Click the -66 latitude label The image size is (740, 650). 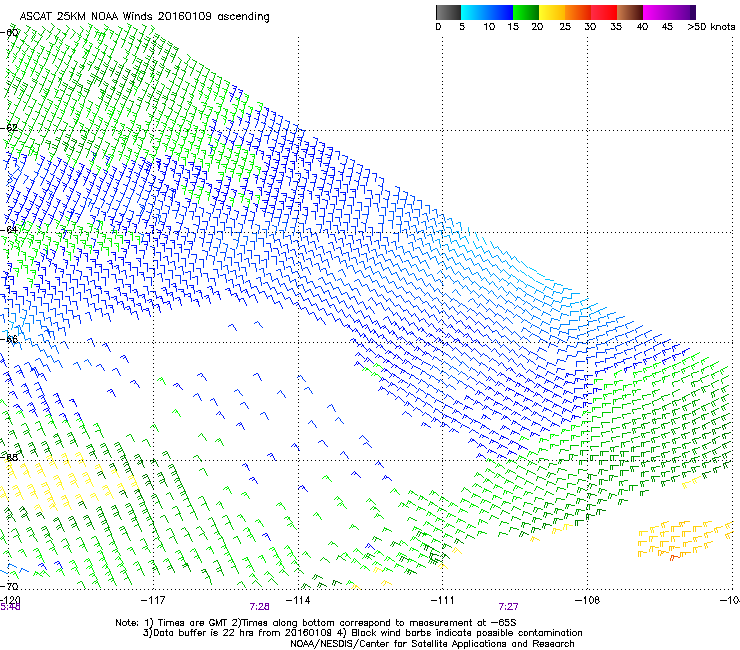(x=9, y=339)
